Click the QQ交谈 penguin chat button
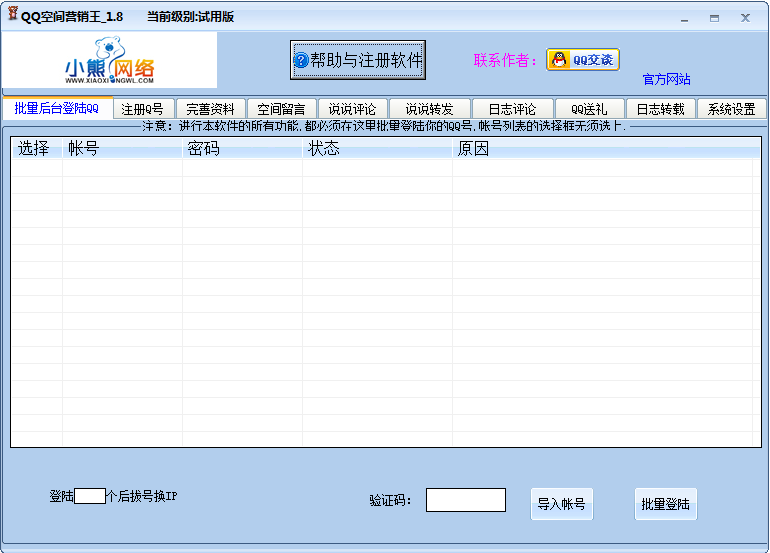The image size is (770, 553). coord(583,60)
